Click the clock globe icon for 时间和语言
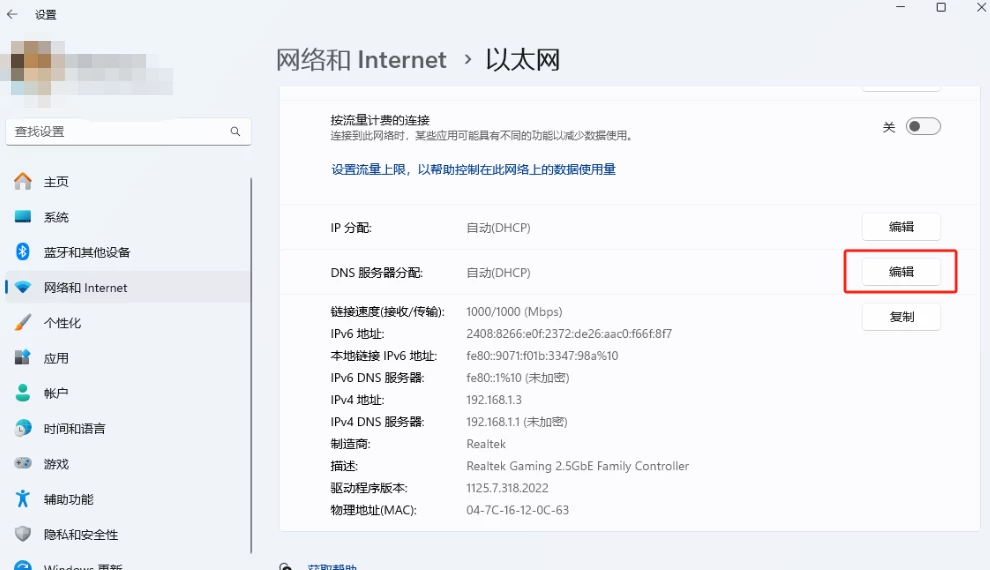 click(x=23, y=428)
